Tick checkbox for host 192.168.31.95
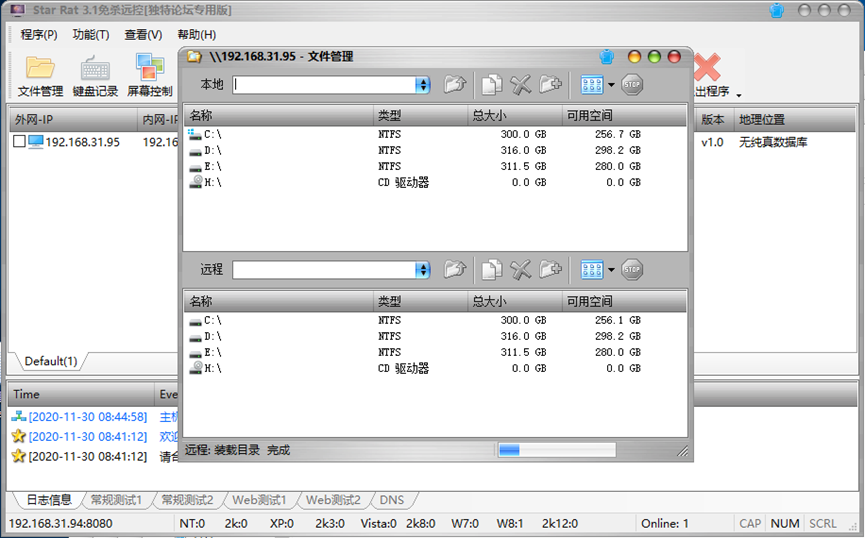Image resolution: width=865 pixels, height=538 pixels. click(19, 142)
